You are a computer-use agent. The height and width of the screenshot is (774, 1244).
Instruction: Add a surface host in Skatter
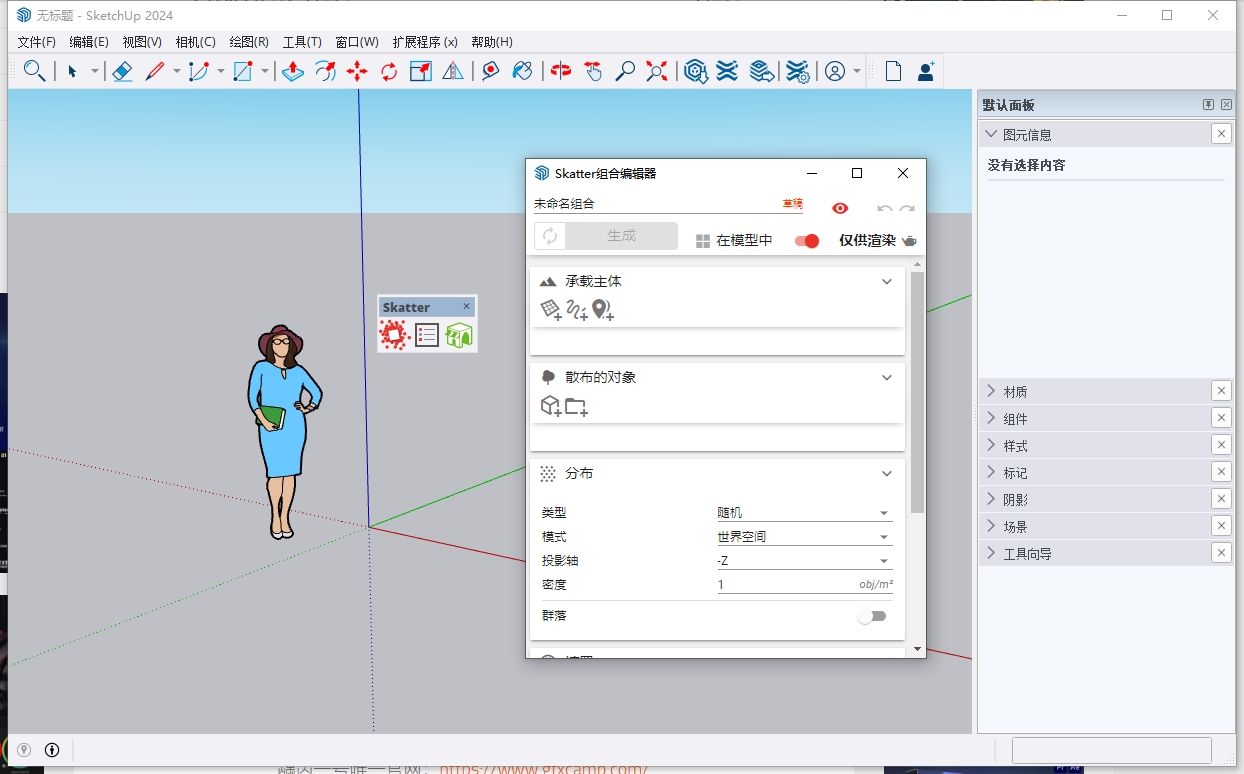[551, 310]
